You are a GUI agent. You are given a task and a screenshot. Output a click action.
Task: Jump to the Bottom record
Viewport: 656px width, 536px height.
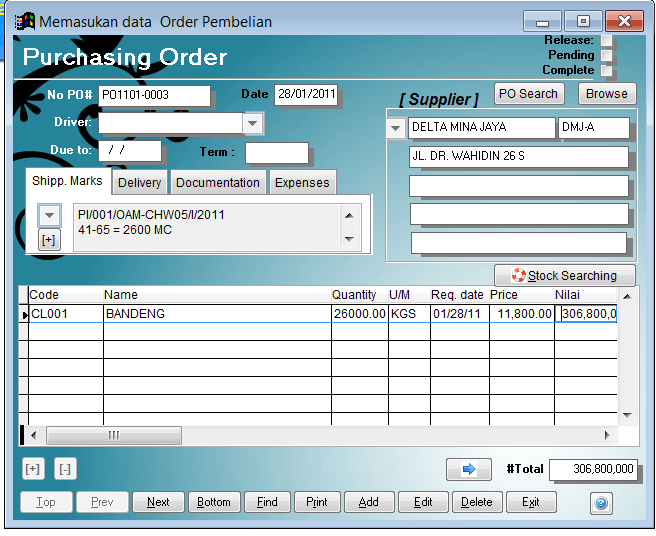pos(214,502)
